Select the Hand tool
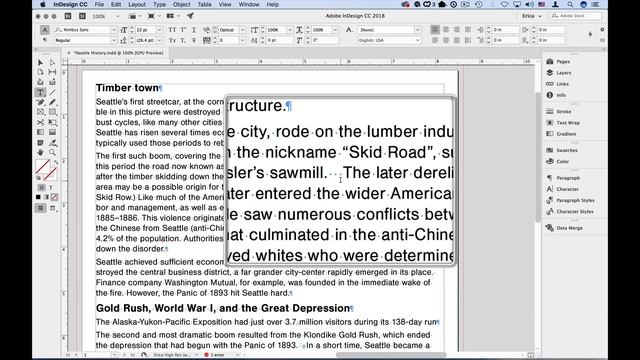Screen dimensions: 640x360 [40, 152]
